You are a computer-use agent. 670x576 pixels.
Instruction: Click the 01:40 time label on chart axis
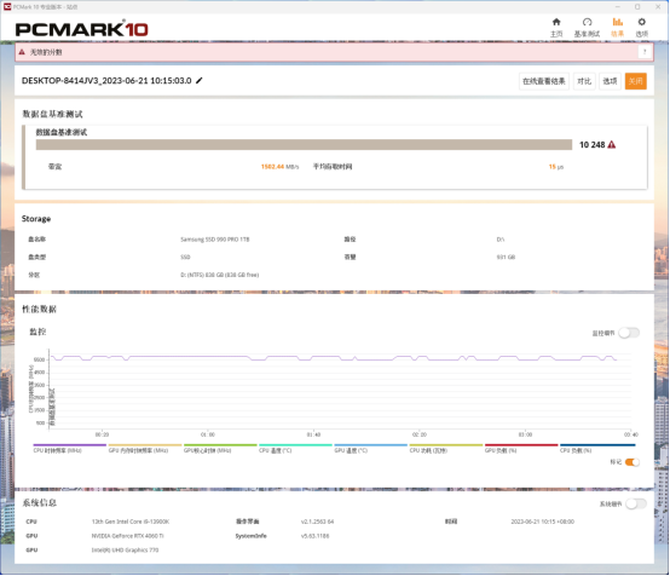pyautogui.click(x=313, y=435)
